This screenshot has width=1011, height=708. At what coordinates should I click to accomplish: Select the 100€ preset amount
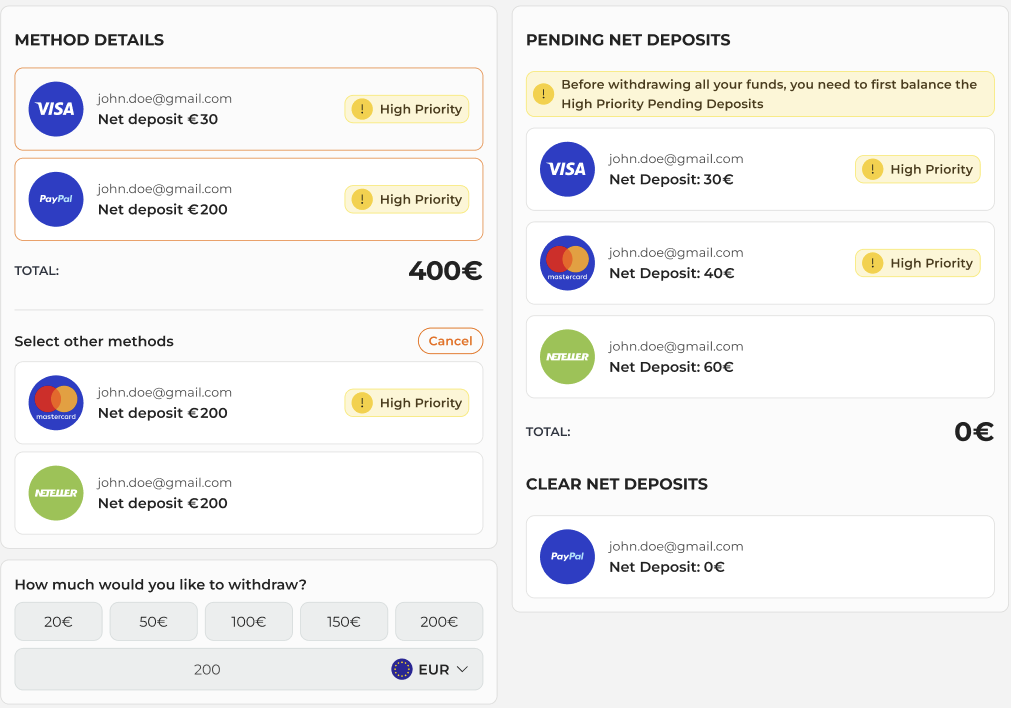point(248,621)
